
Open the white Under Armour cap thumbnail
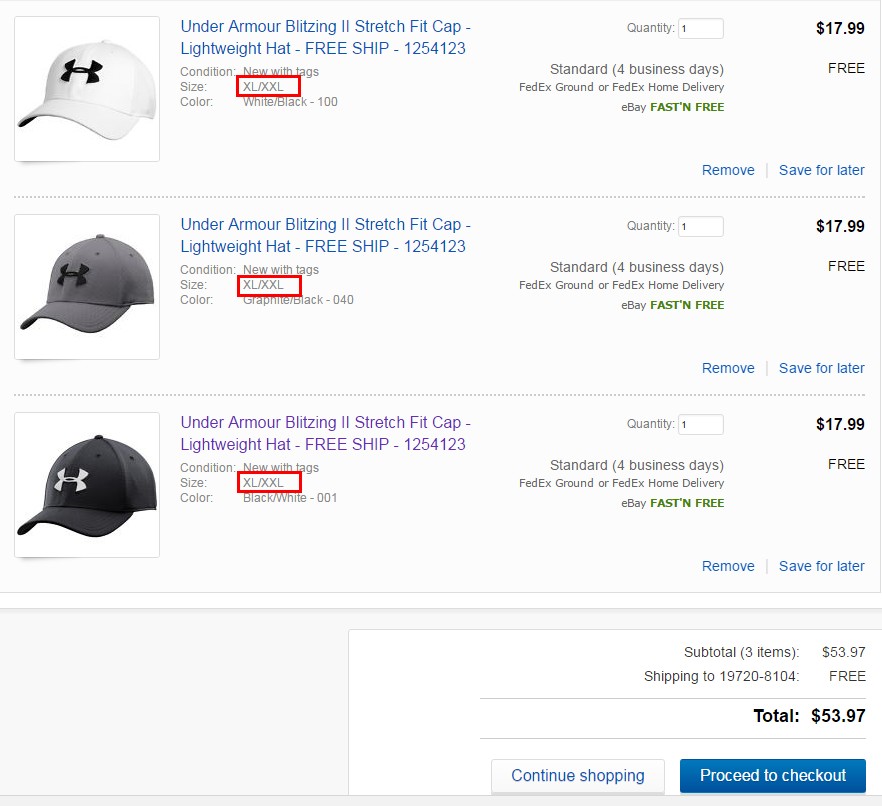pyautogui.click(x=87, y=89)
